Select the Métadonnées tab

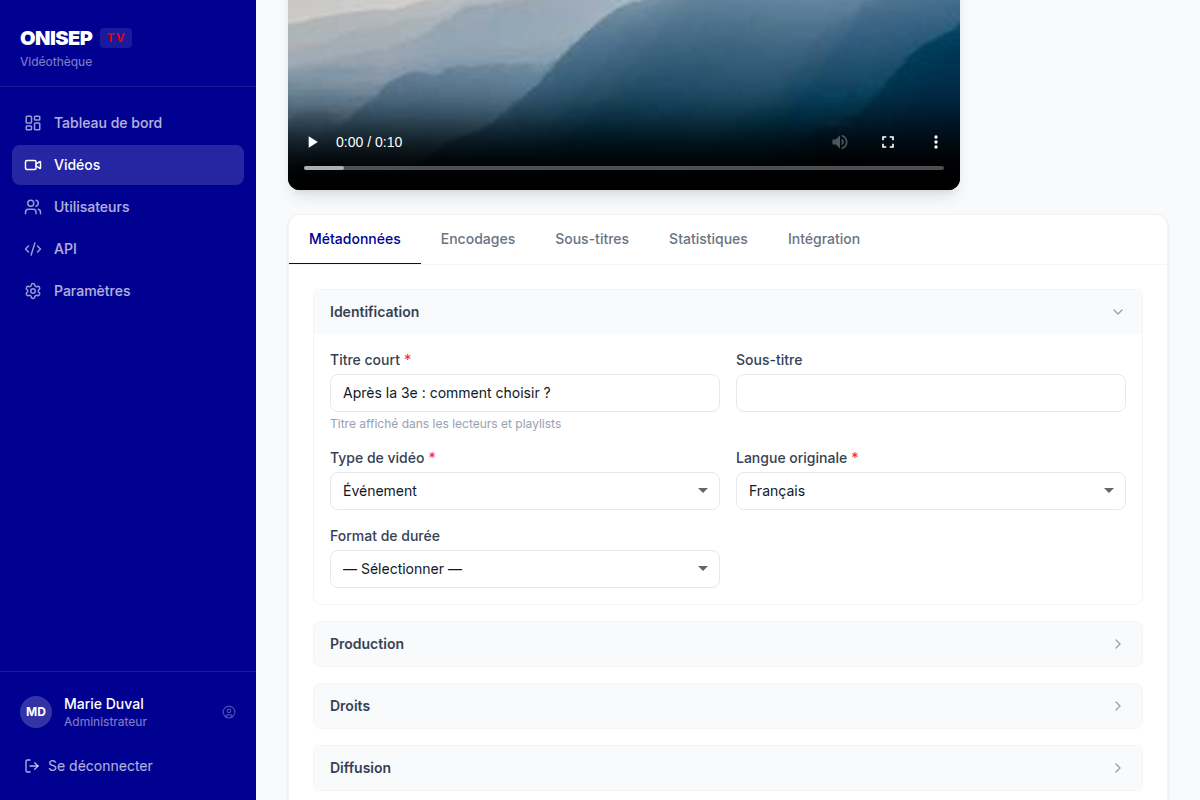pyautogui.click(x=355, y=239)
